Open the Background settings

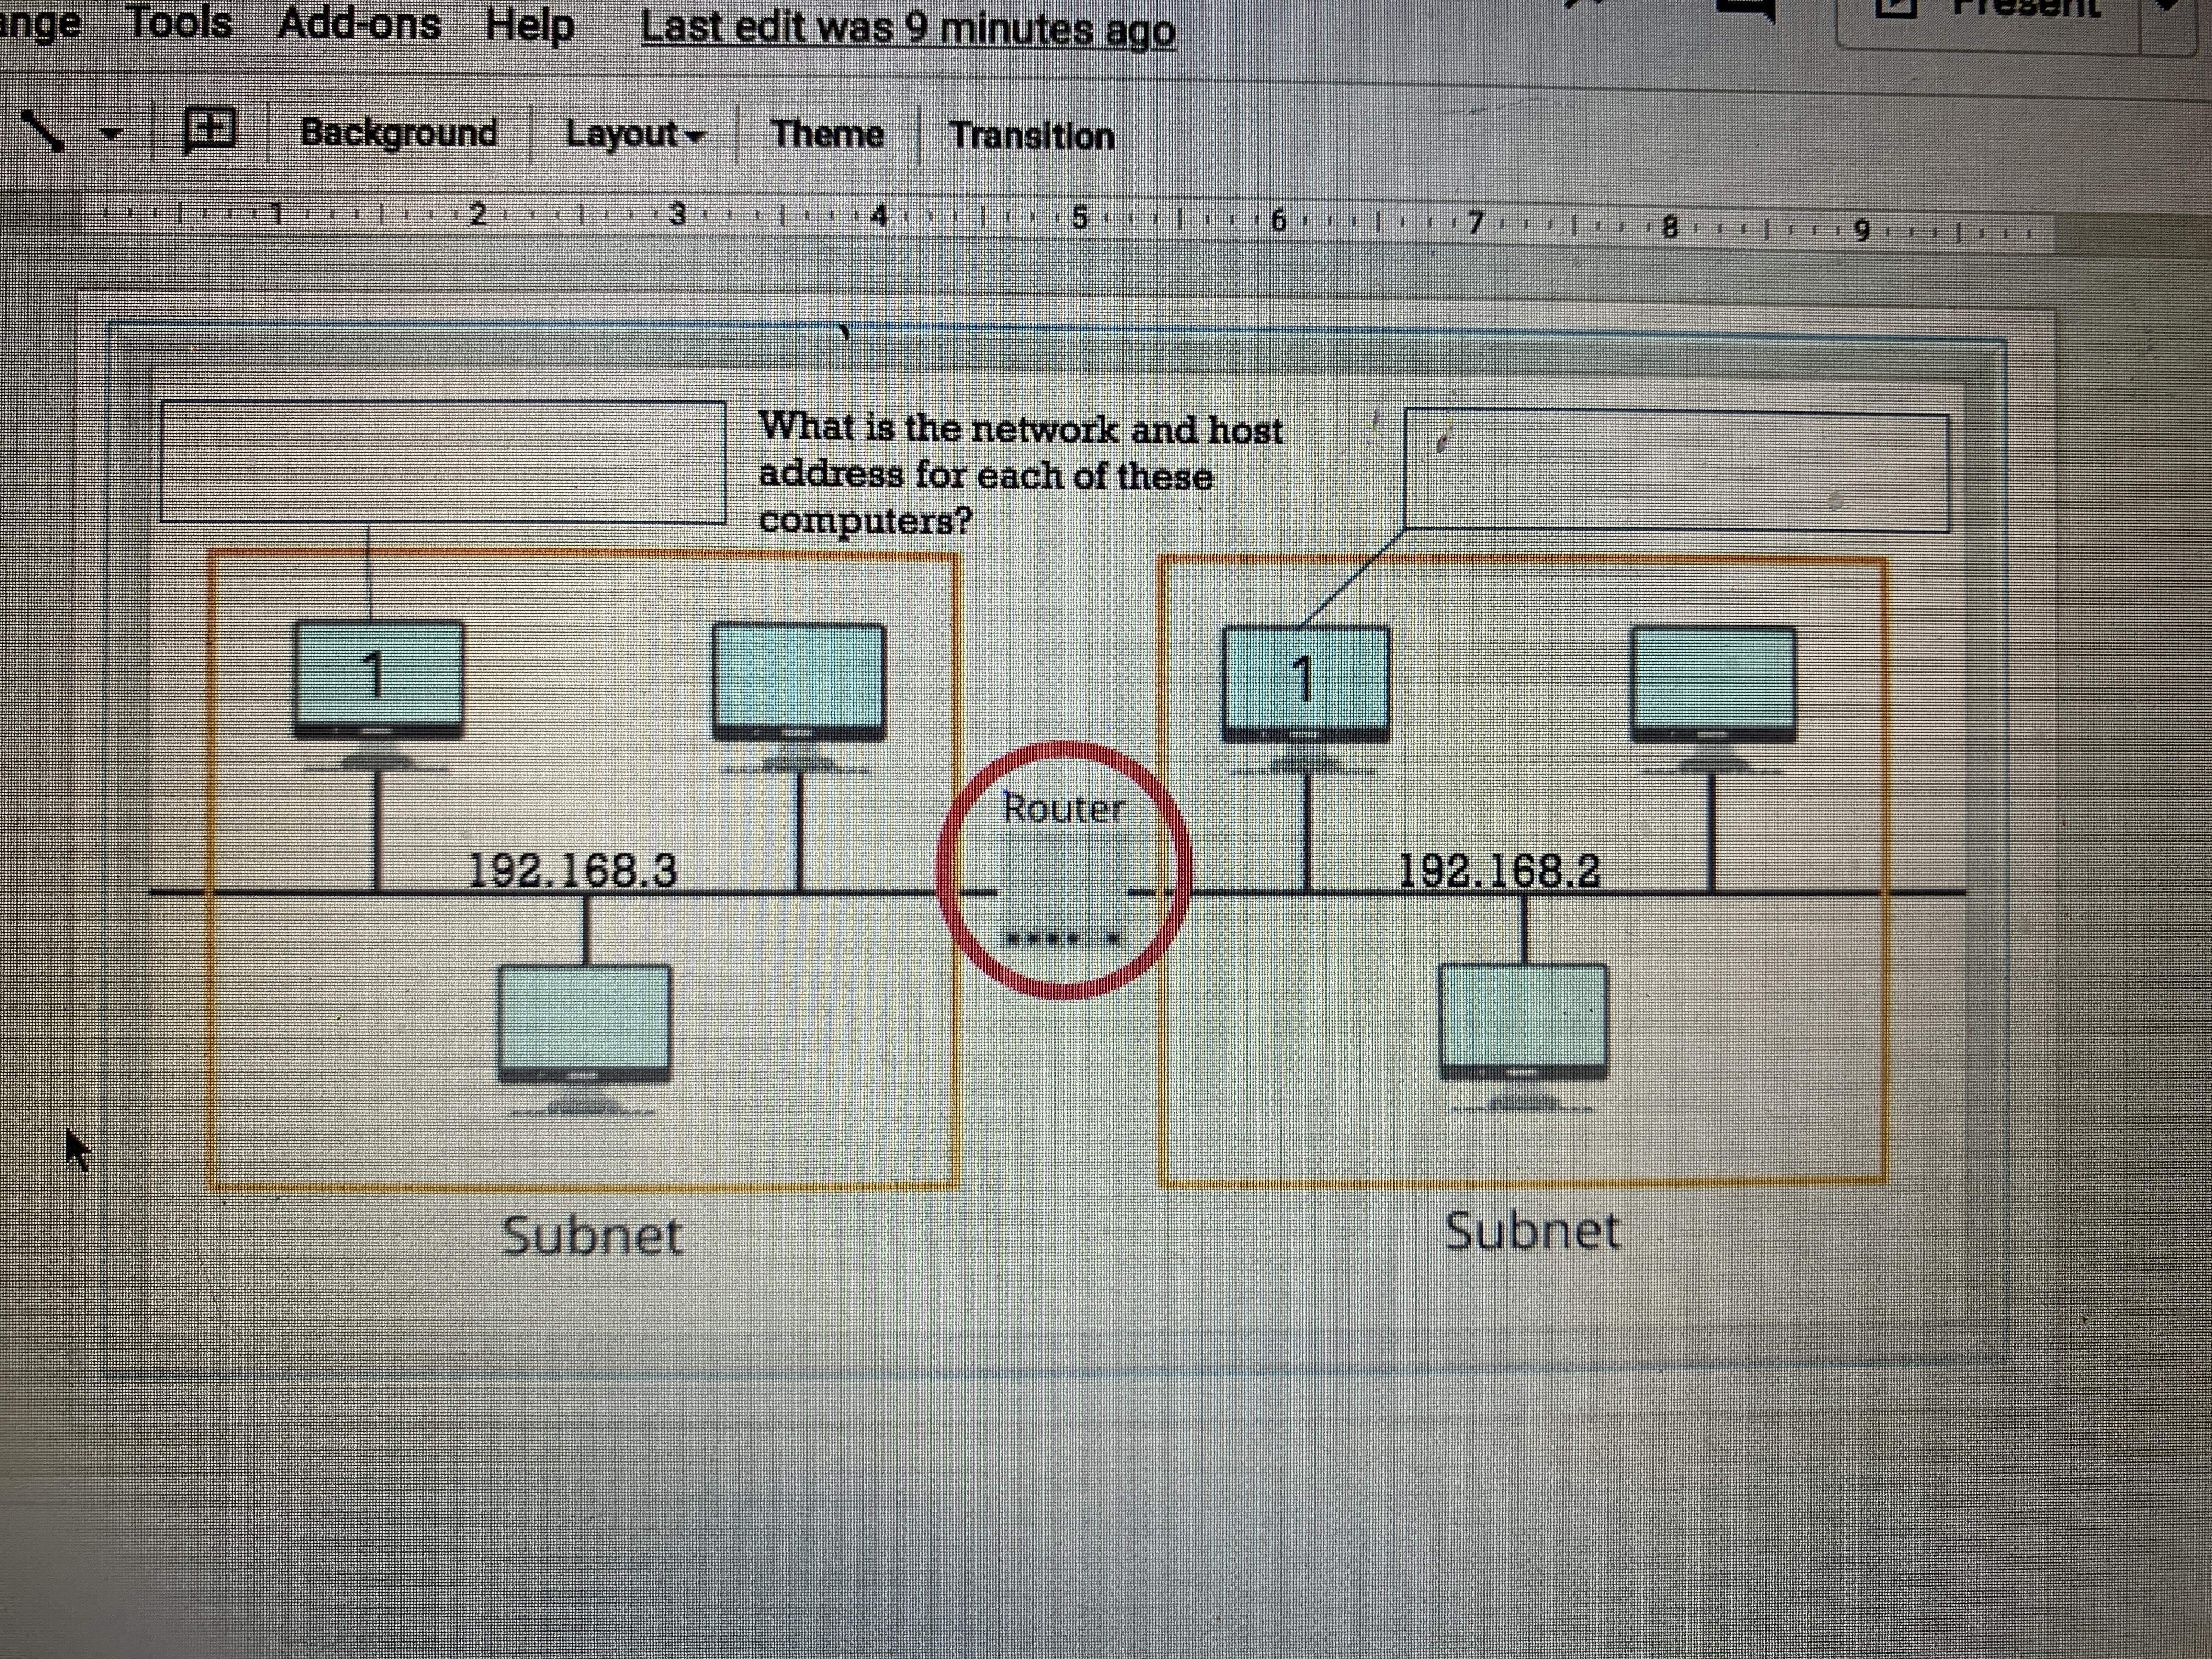[x=398, y=133]
